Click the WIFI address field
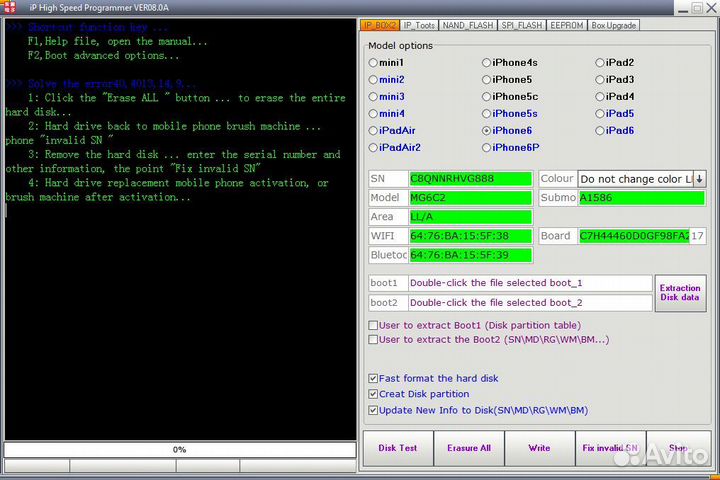This screenshot has height=480, width=720. pos(470,236)
